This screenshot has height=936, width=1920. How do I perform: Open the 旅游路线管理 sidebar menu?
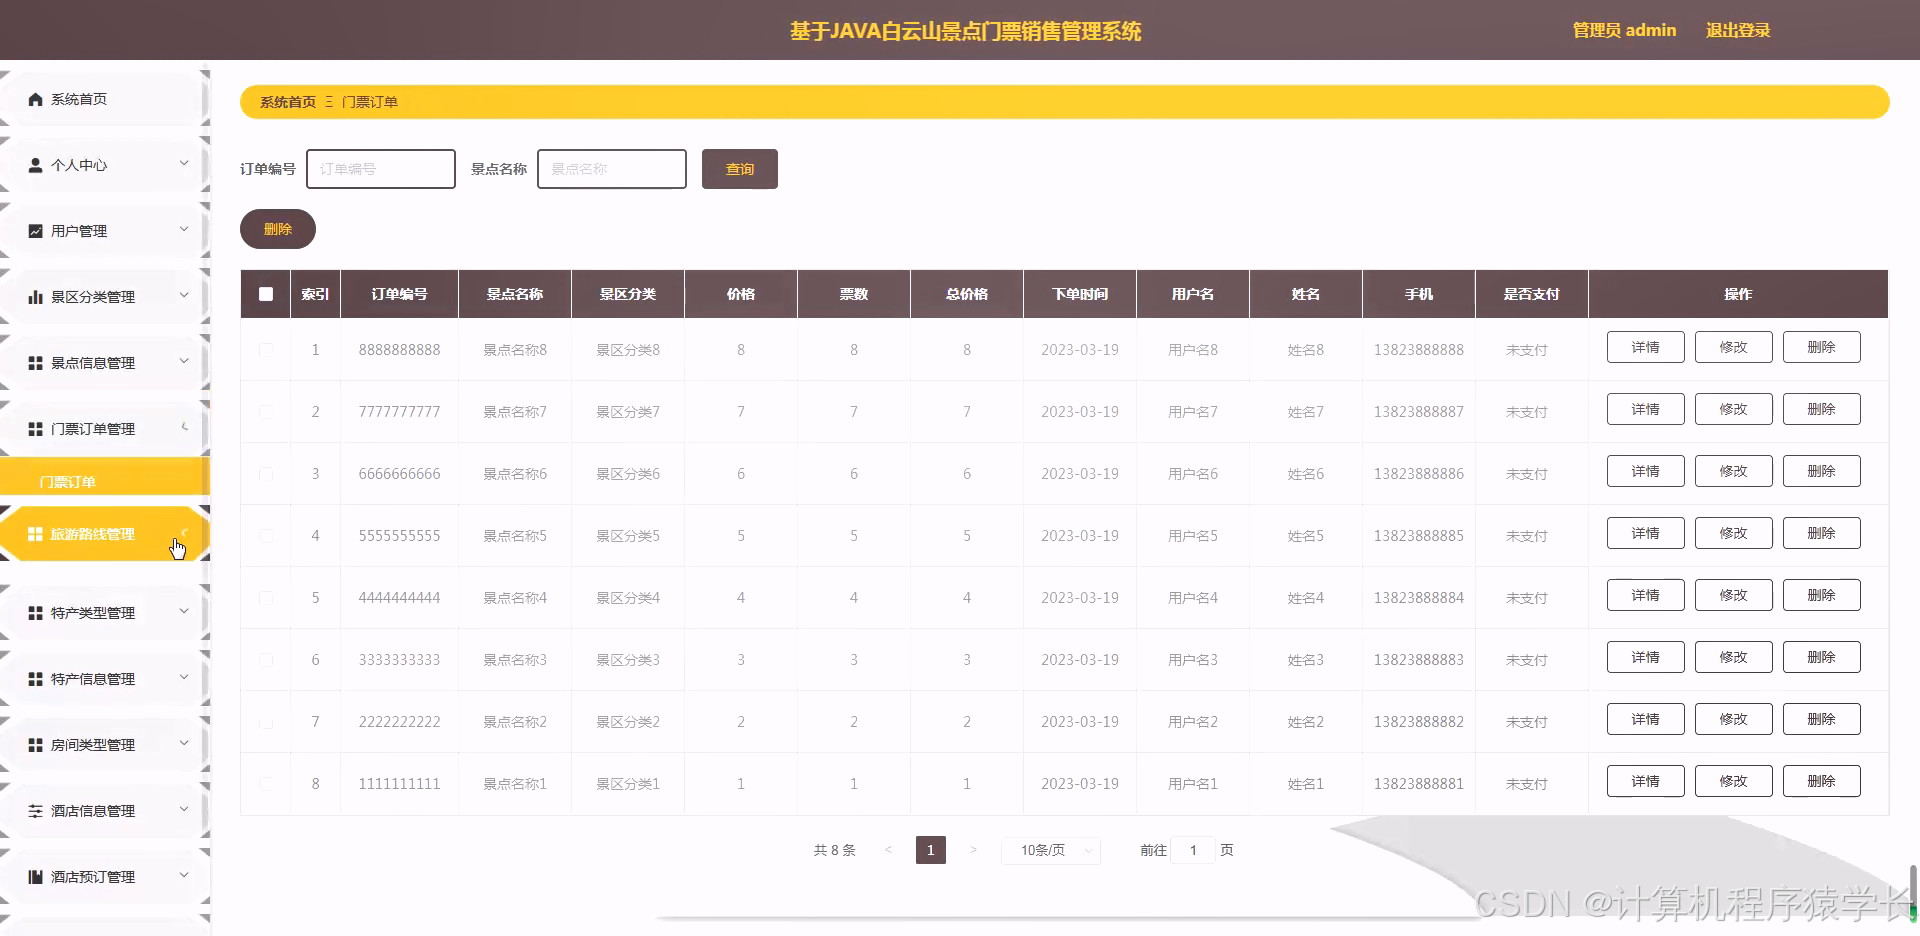click(104, 534)
